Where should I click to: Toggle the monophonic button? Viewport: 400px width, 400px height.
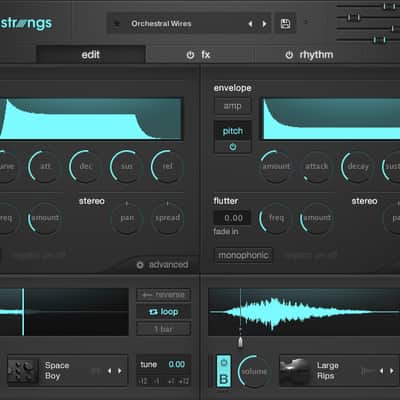[243, 255]
